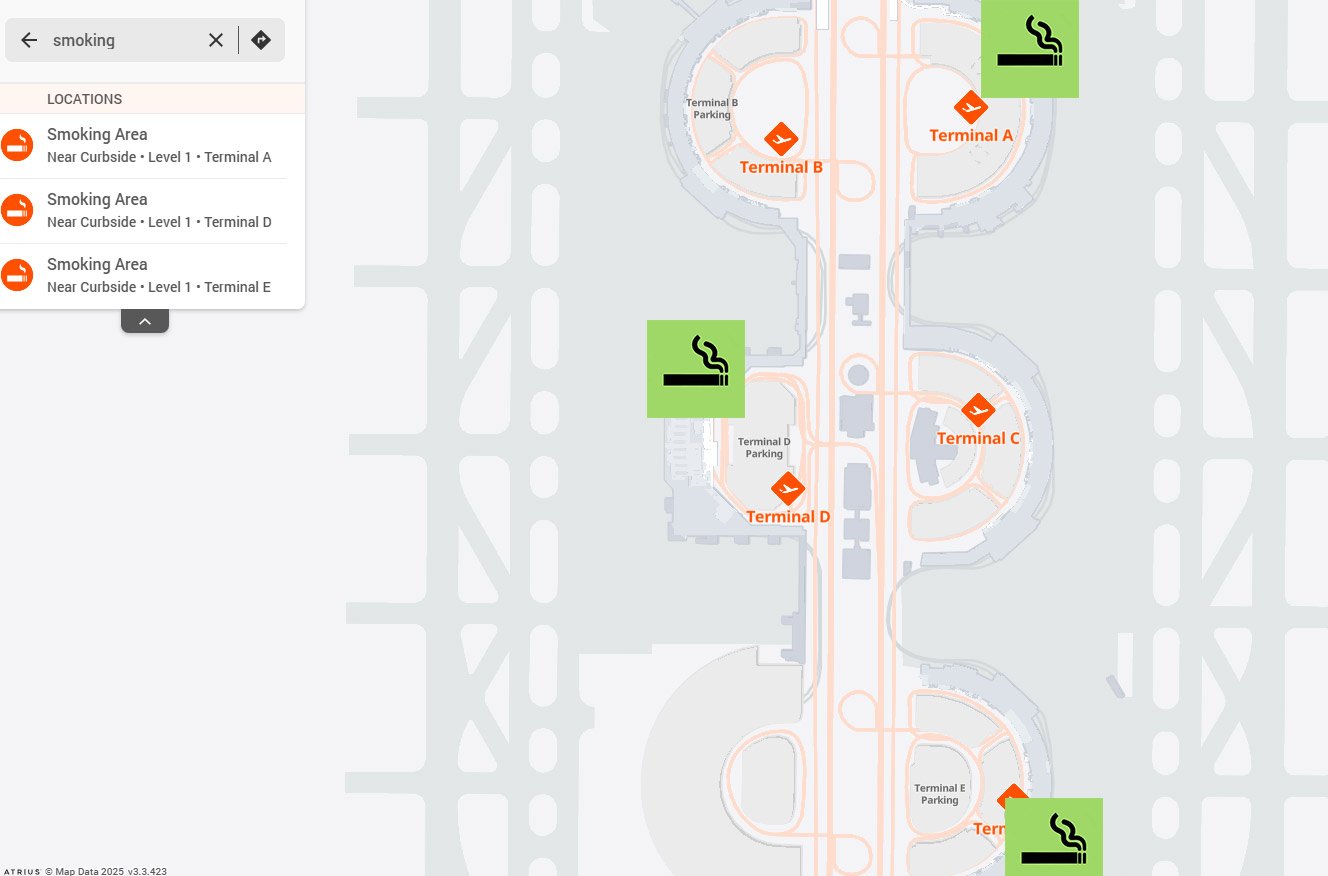Click green smoking marker near Terminal E
Image resolution: width=1328 pixels, height=876 pixels.
1054,837
